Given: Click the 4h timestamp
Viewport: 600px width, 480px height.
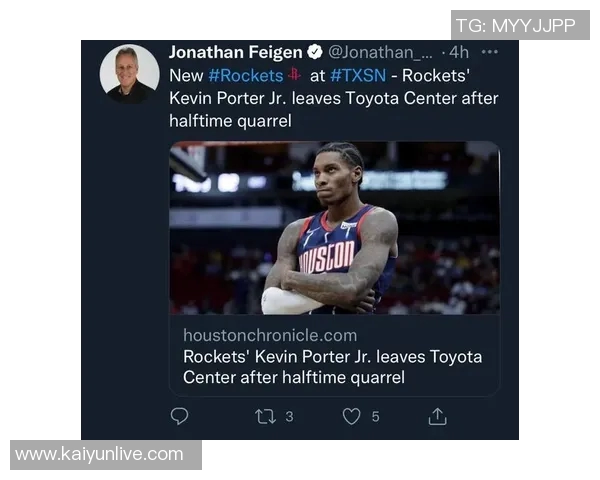Looking at the screenshot, I should (459, 52).
